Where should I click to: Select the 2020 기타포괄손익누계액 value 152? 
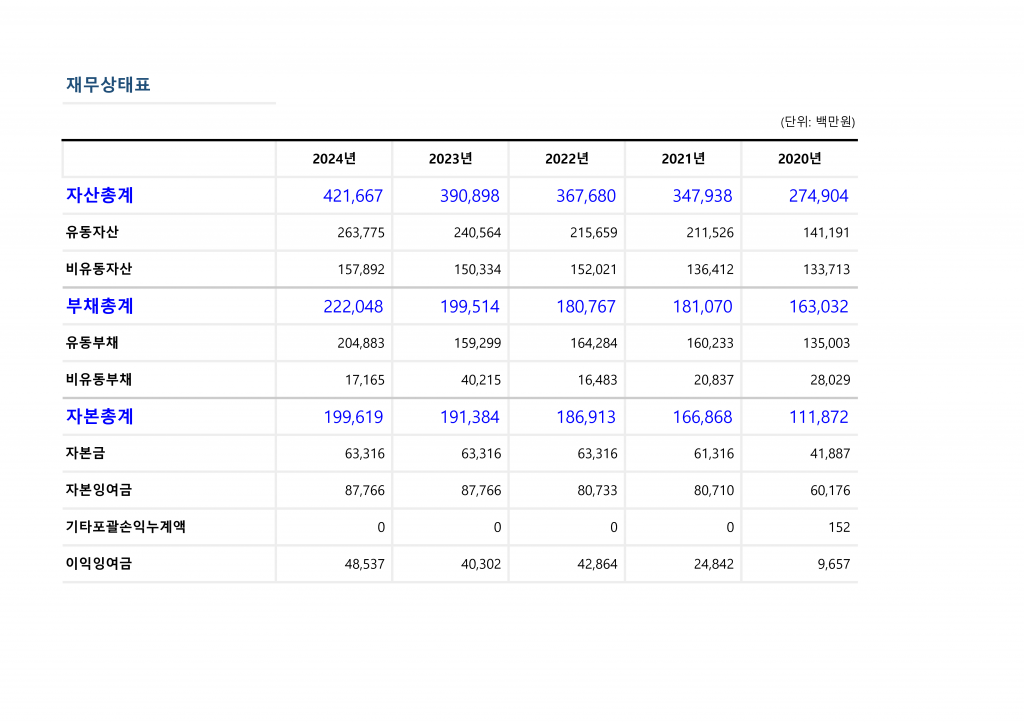tap(839, 527)
